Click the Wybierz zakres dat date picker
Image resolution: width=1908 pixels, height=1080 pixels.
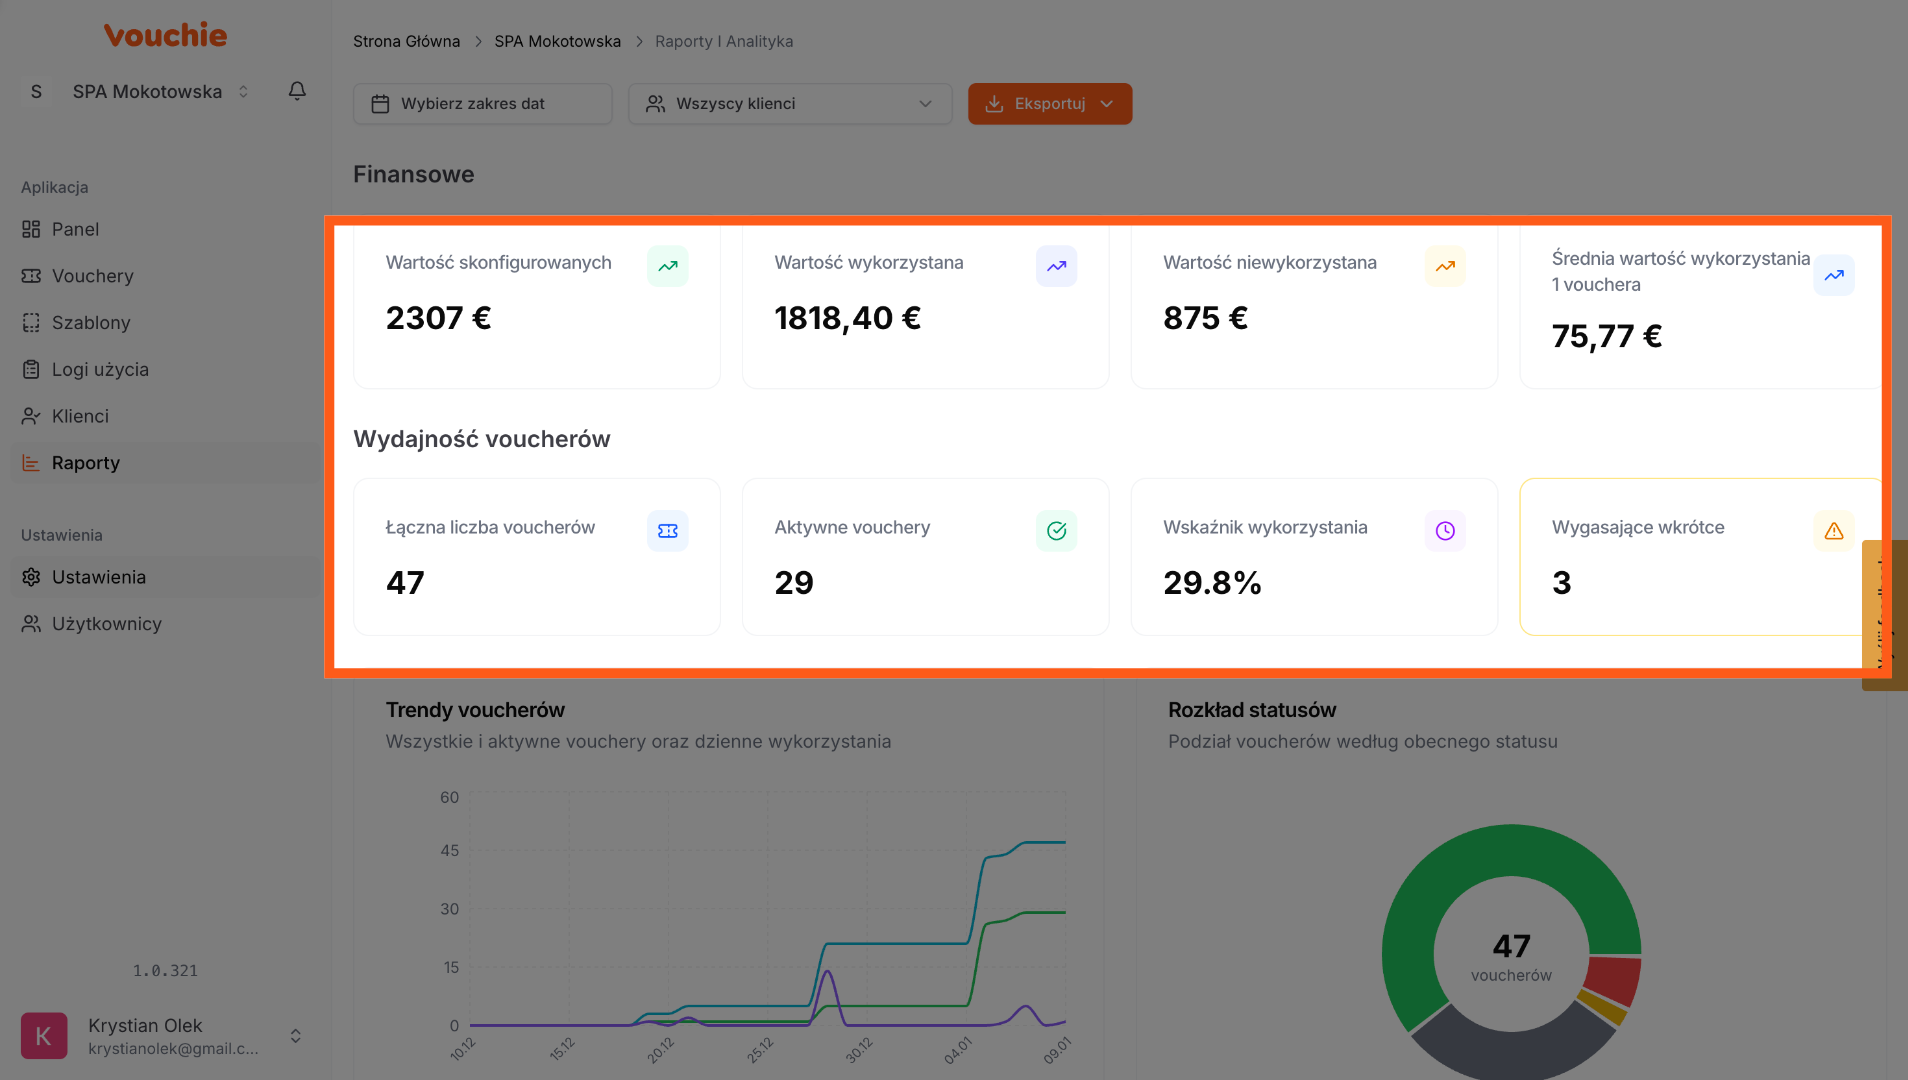click(482, 104)
